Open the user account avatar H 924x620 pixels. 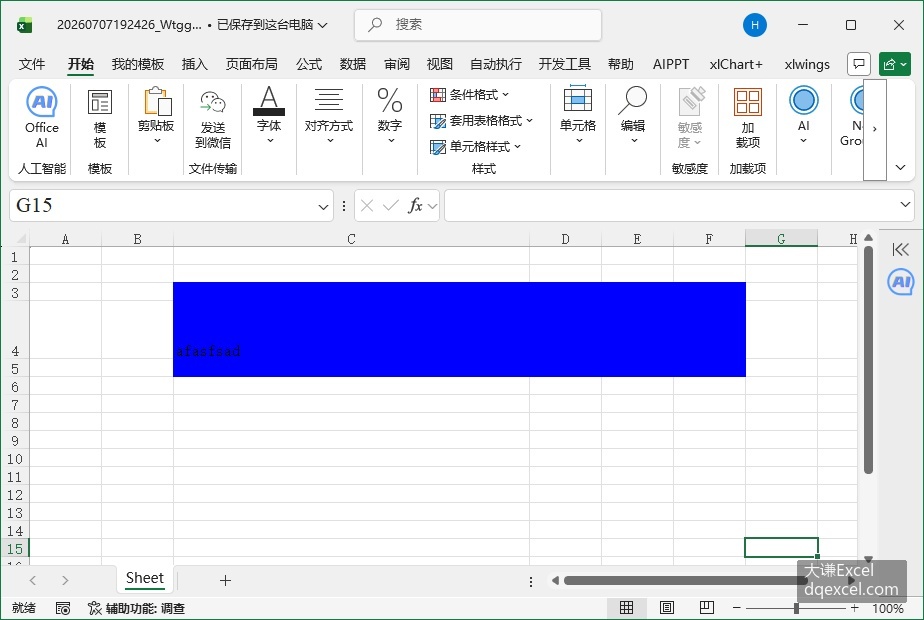pyautogui.click(x=755, y=25)
